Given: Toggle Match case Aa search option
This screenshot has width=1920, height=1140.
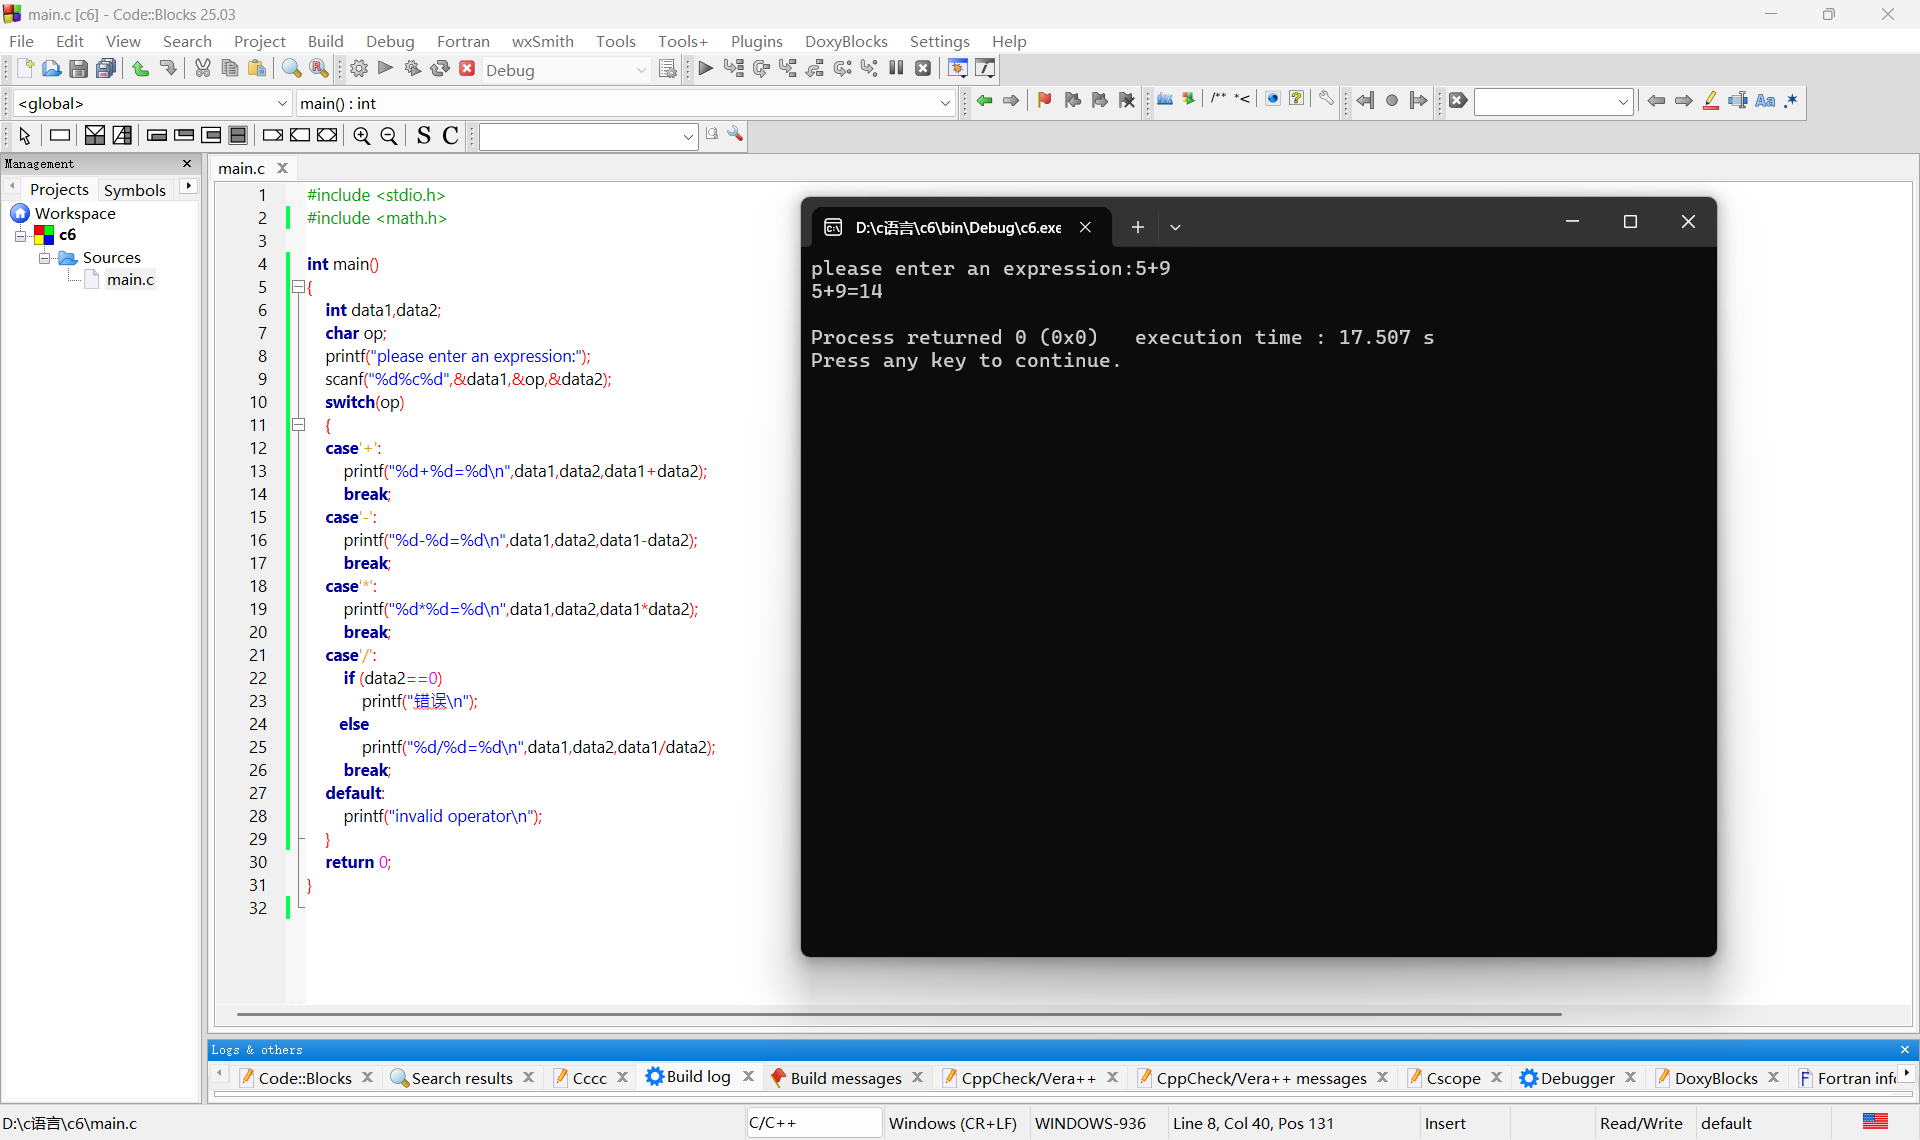Looking at the screenshot, I should (1765, 100).
